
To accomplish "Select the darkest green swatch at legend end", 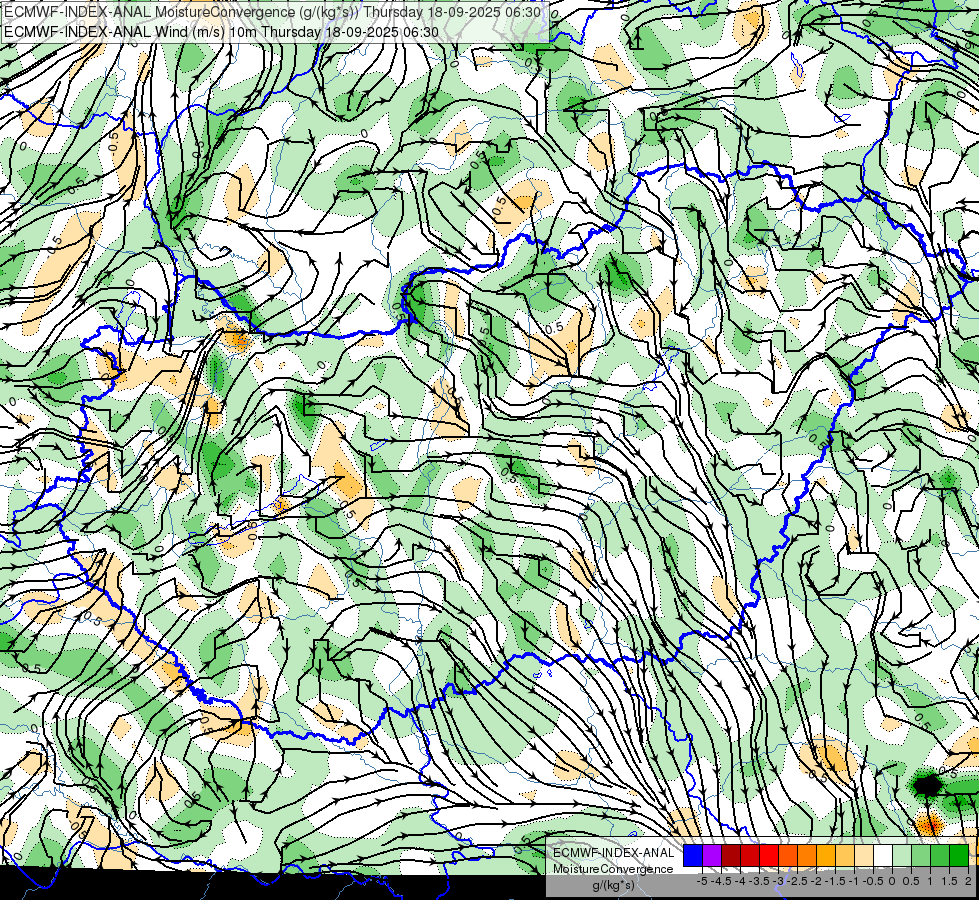I will pos(958,855).
